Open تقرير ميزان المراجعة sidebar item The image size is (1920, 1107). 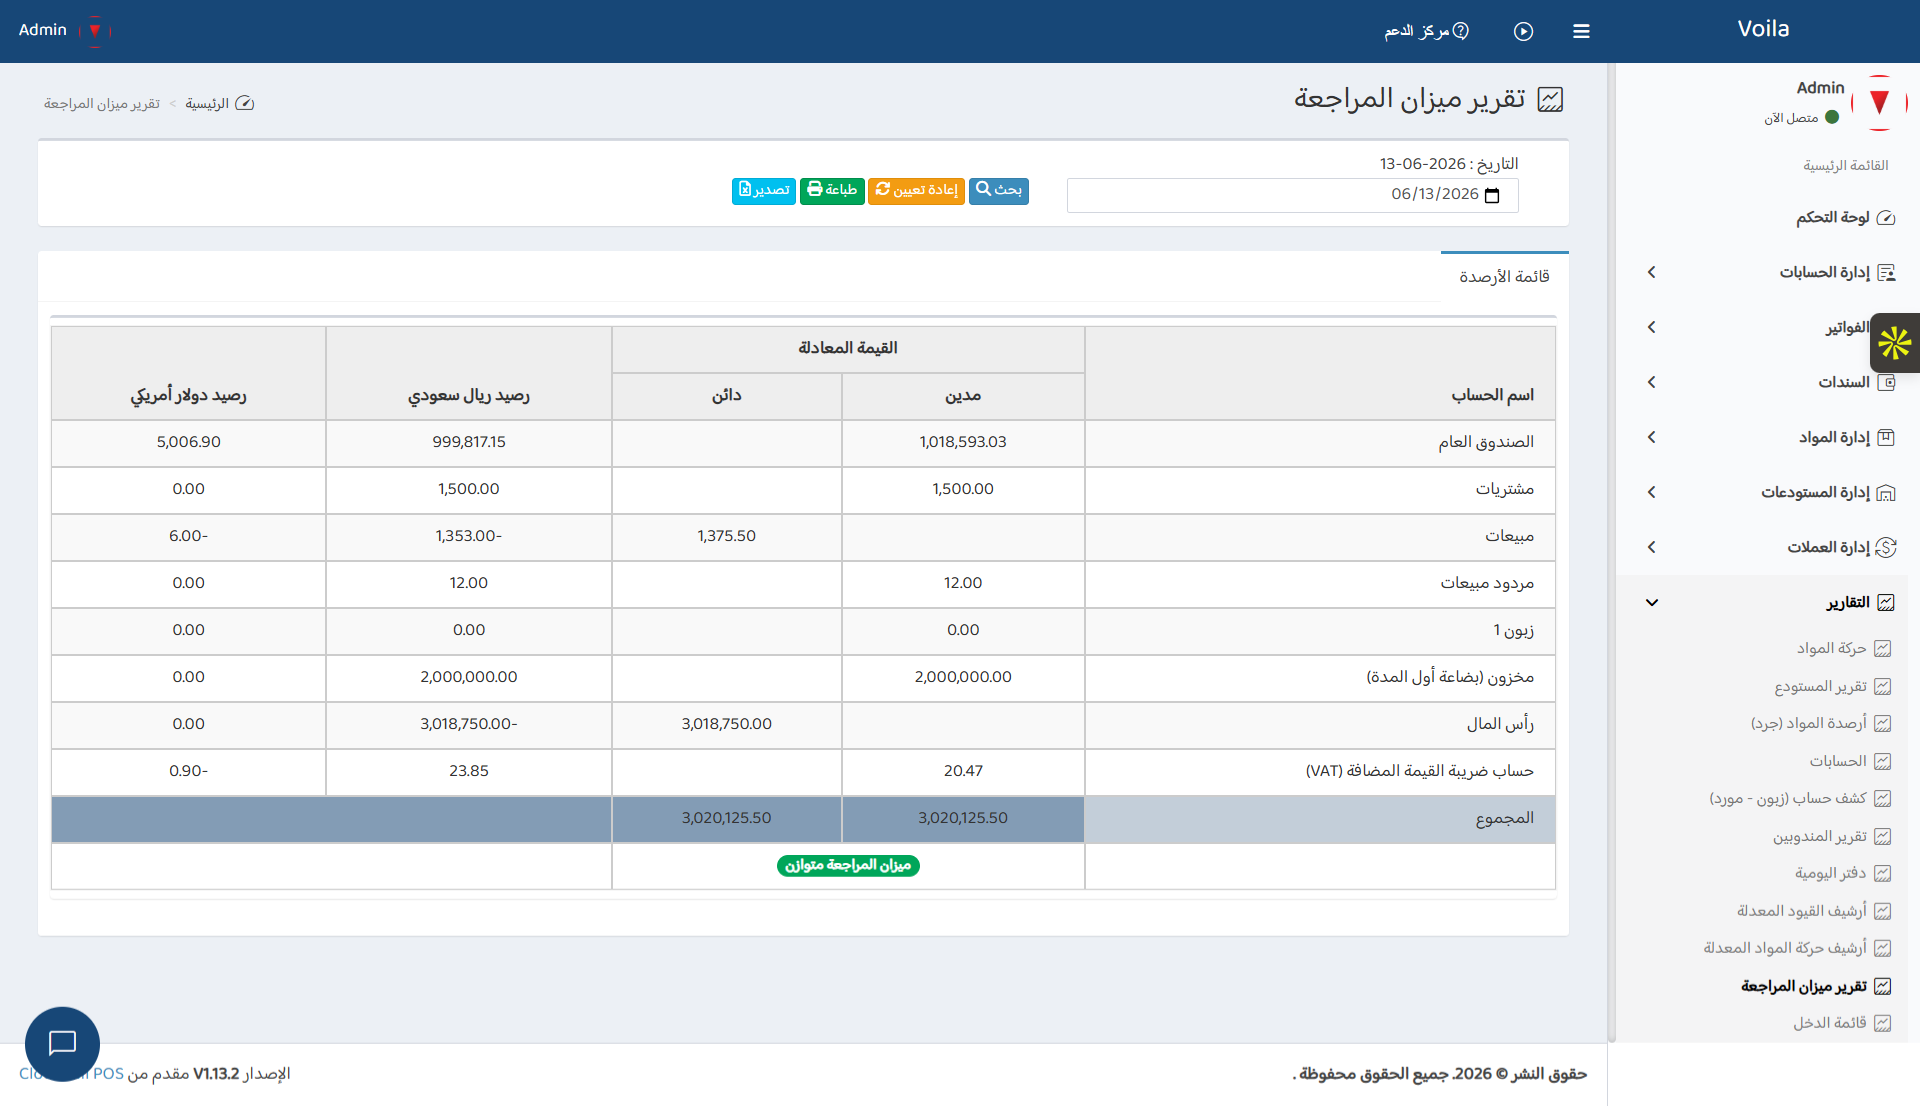pos(1815,986)
